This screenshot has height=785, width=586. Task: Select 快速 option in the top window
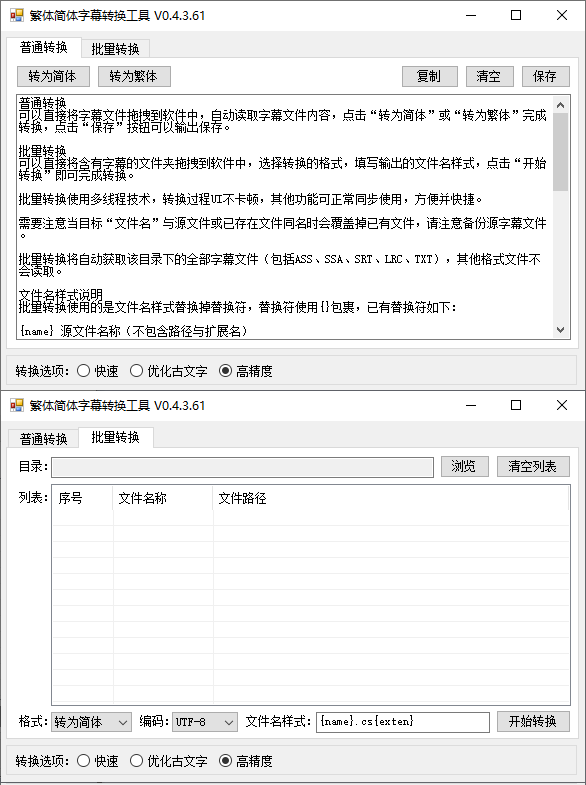(98, 371)
